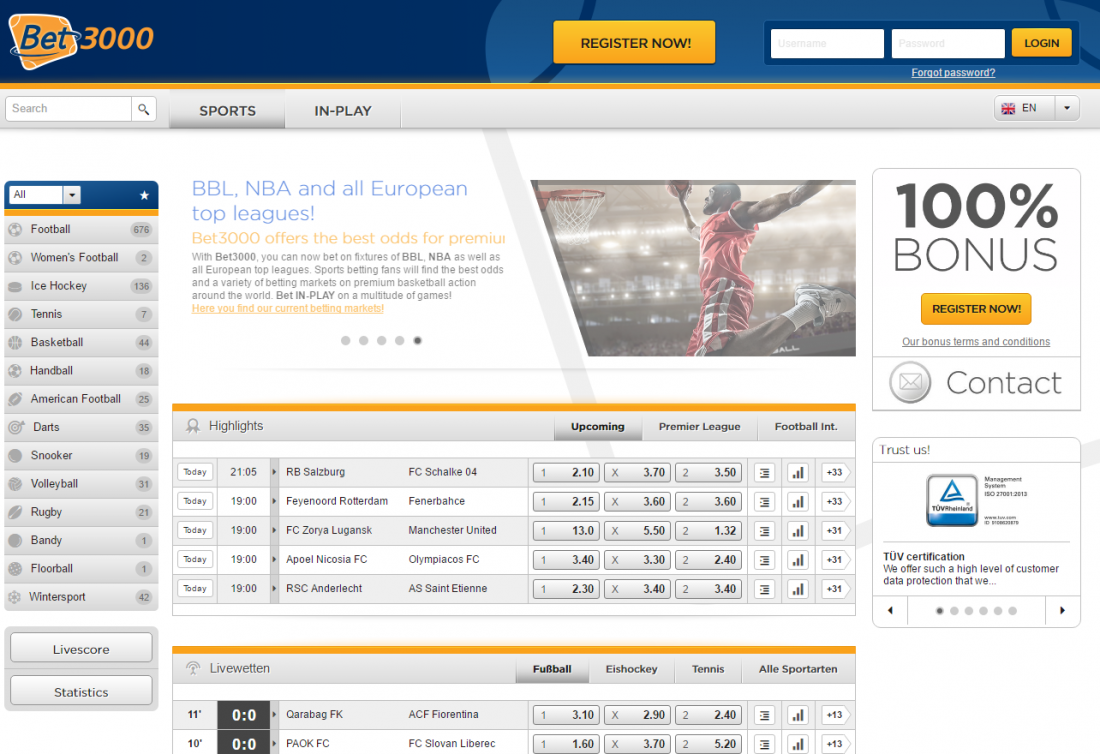Image resolution: width=1100 pixels, height=754 pixels.
Task: Expand +13 more bets for Qarabag FK
Action: (x=835, y=715)
